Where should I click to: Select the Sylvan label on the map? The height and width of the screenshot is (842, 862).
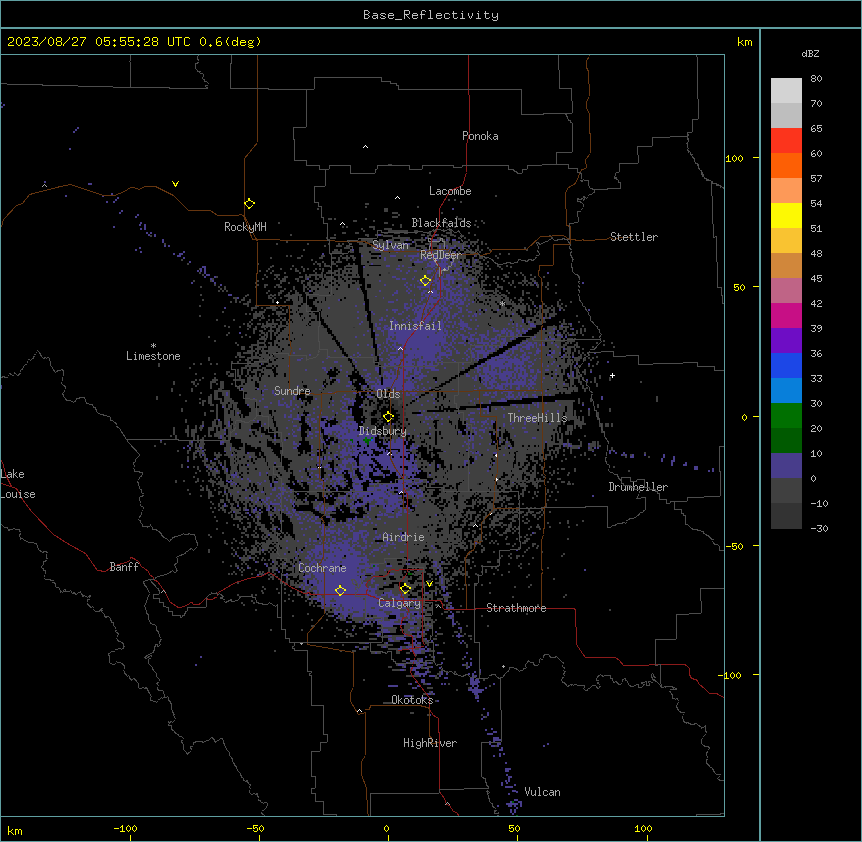390,245
